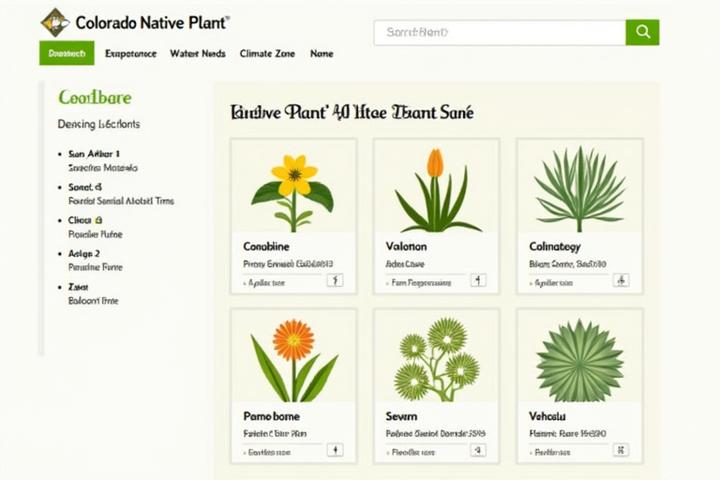Select the Sun Aribar sidebar filter item
This screenshot has height=480, width=720.
pos(93,154)
